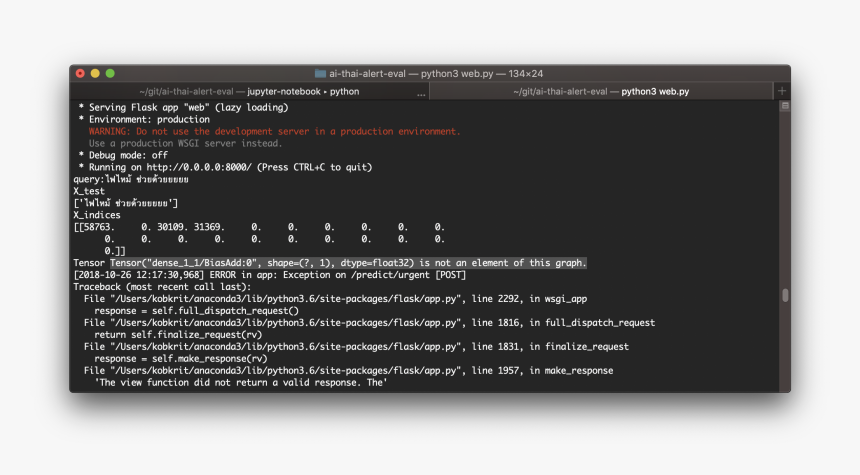Minimize the terminal window
860x475 pixels.
tap(95, 73)
